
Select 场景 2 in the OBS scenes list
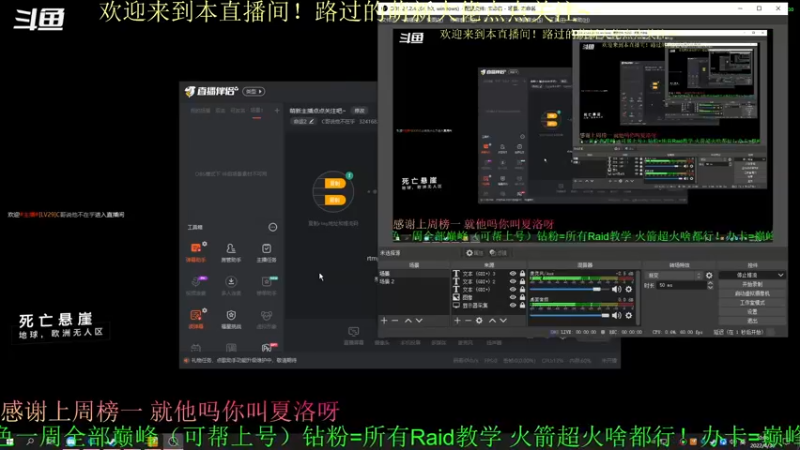click(x=414, y=282)
